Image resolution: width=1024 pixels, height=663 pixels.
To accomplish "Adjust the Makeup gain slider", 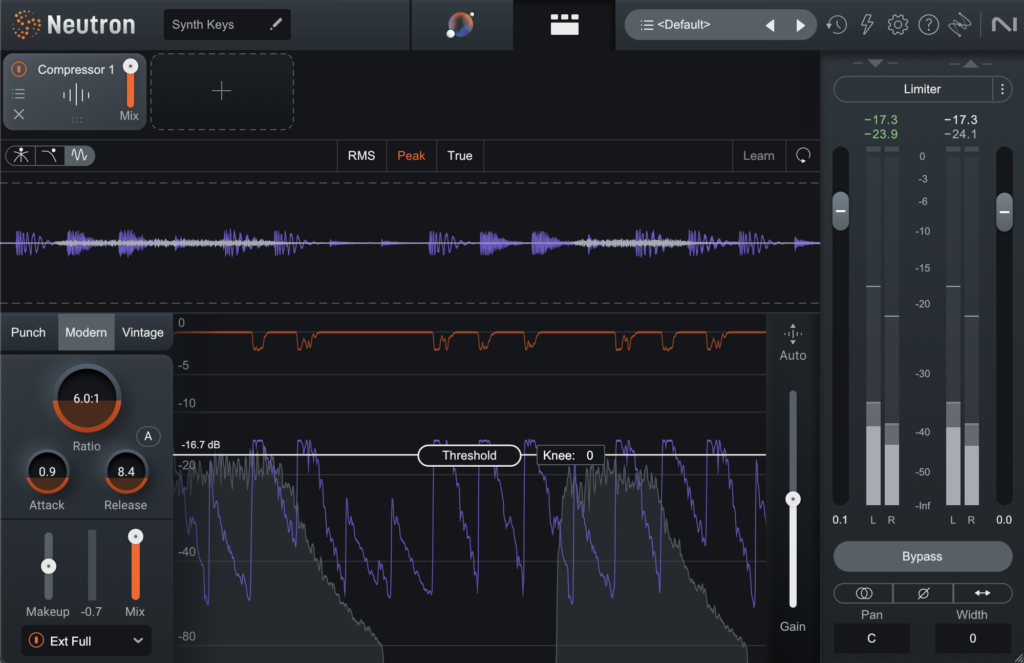I will [x=48, y=566].
